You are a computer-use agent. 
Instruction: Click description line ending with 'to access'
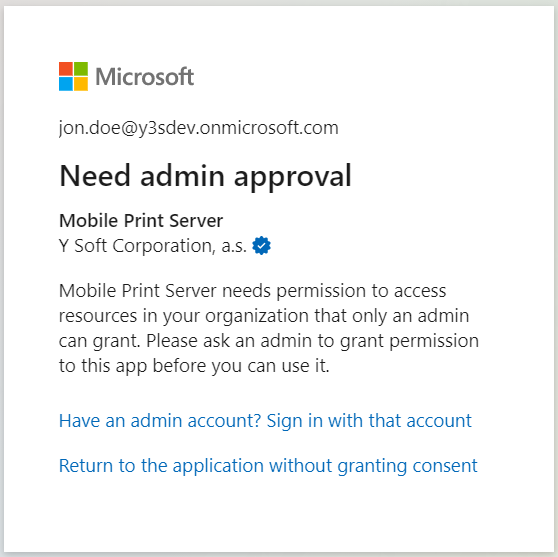252,291
